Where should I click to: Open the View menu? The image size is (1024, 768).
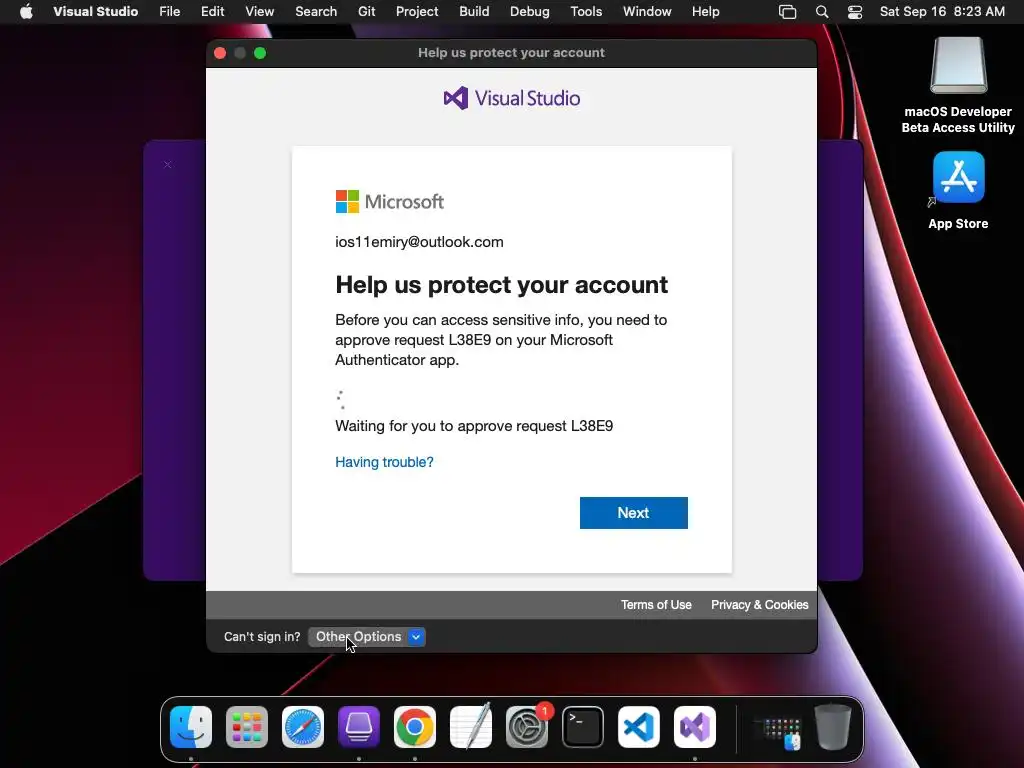259,12
